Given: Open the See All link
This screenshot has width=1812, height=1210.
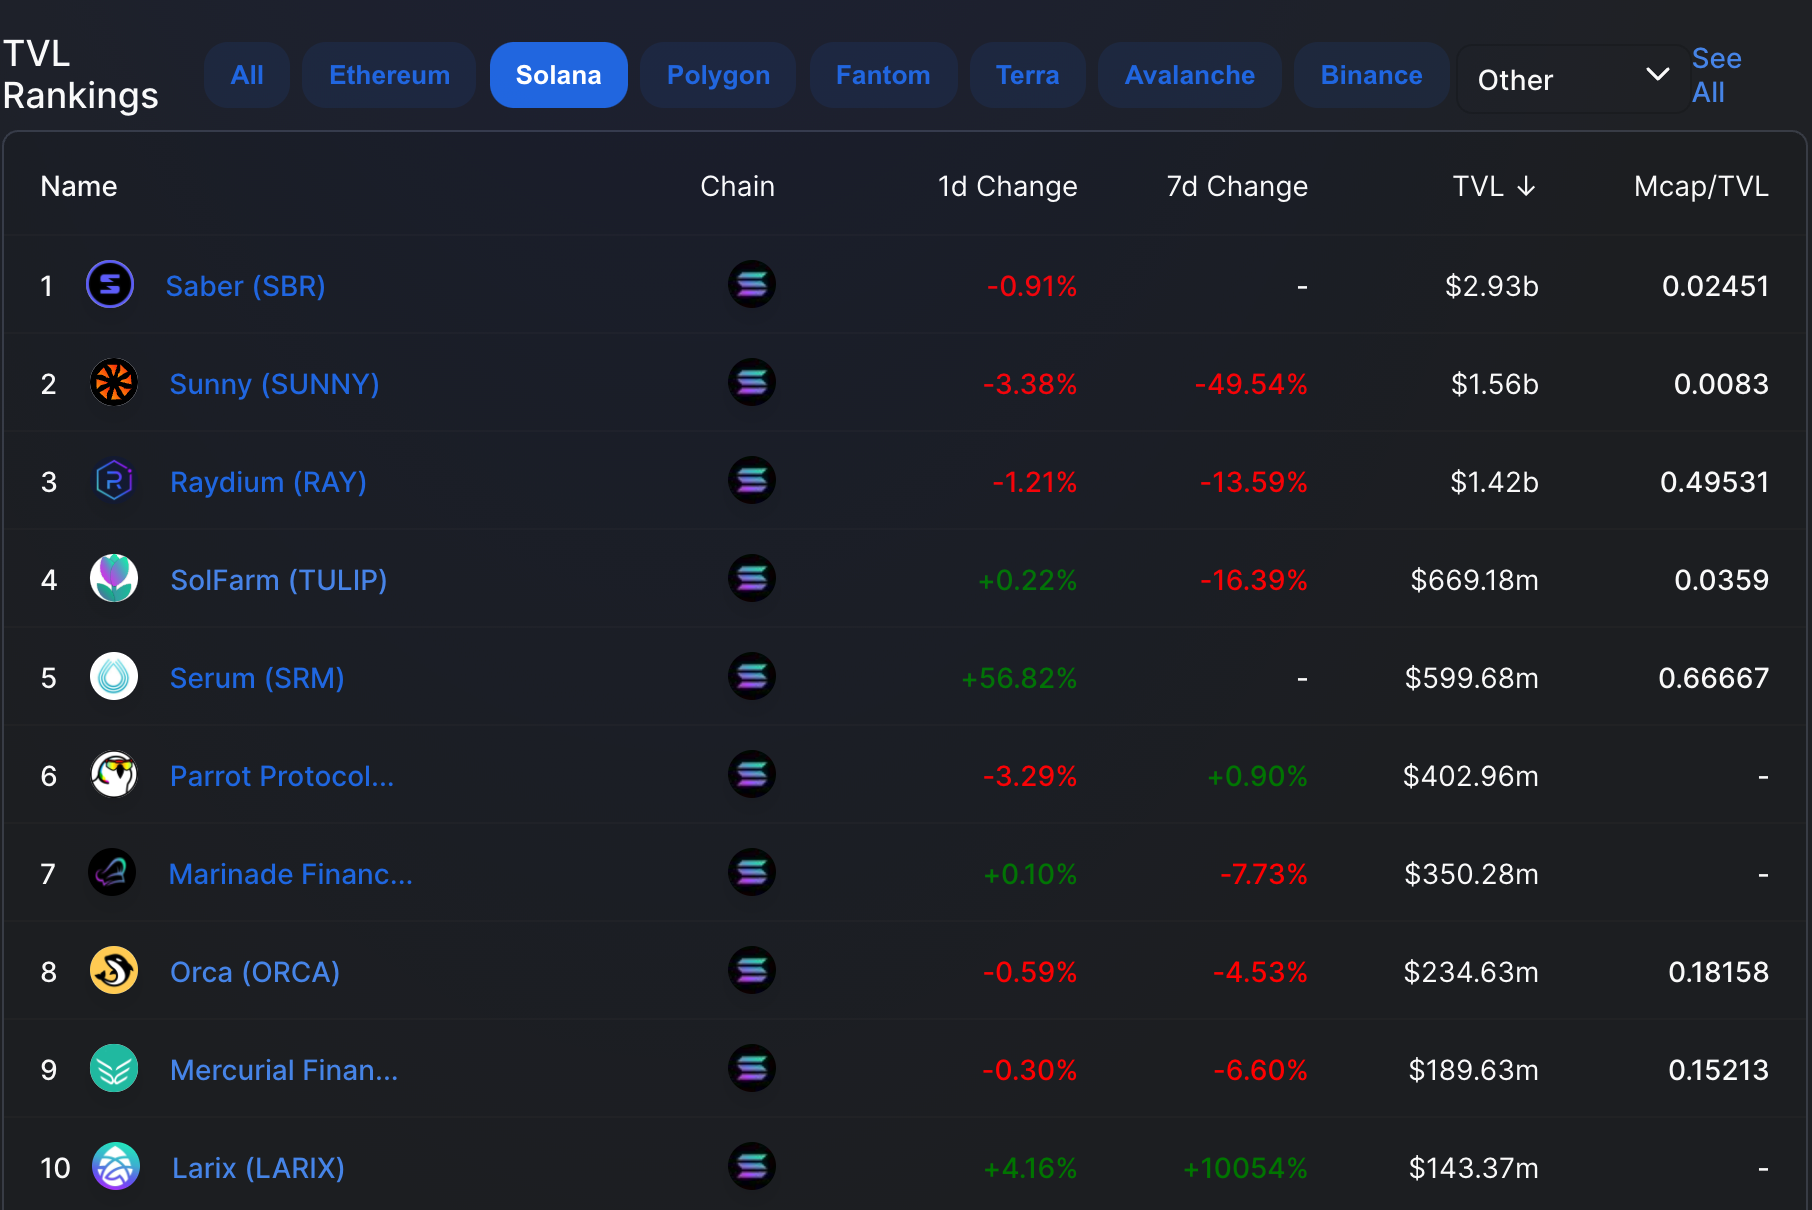Looking at the screenshot, I should 1716,75.
